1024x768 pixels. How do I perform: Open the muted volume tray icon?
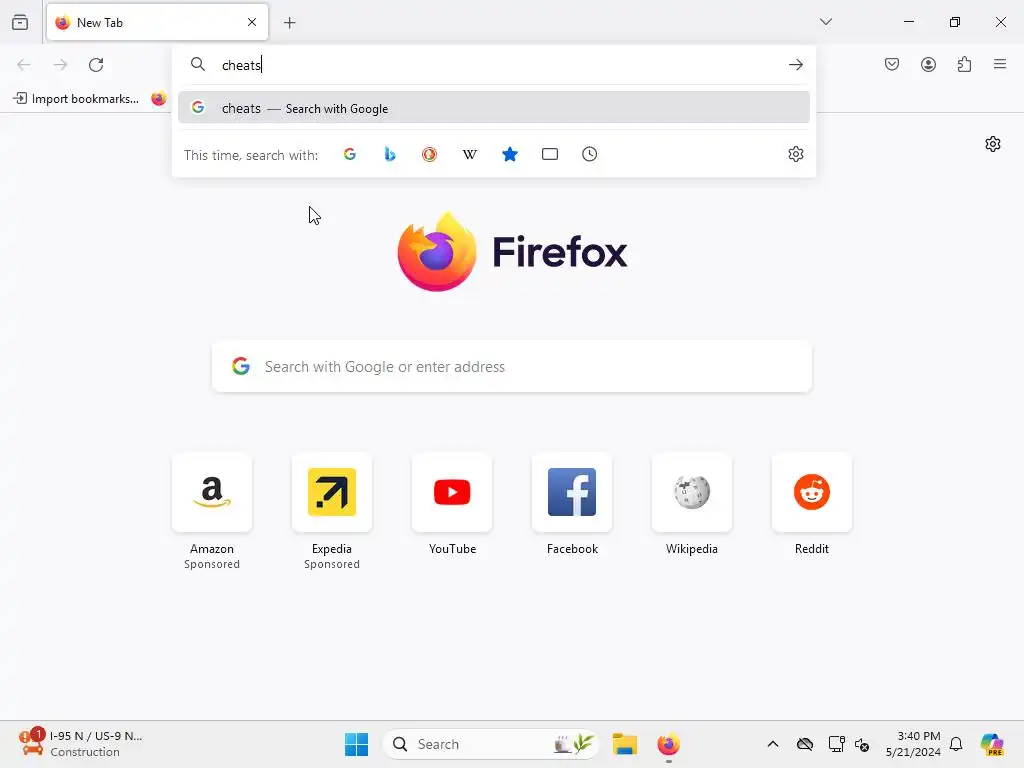[x=862, y=744]
